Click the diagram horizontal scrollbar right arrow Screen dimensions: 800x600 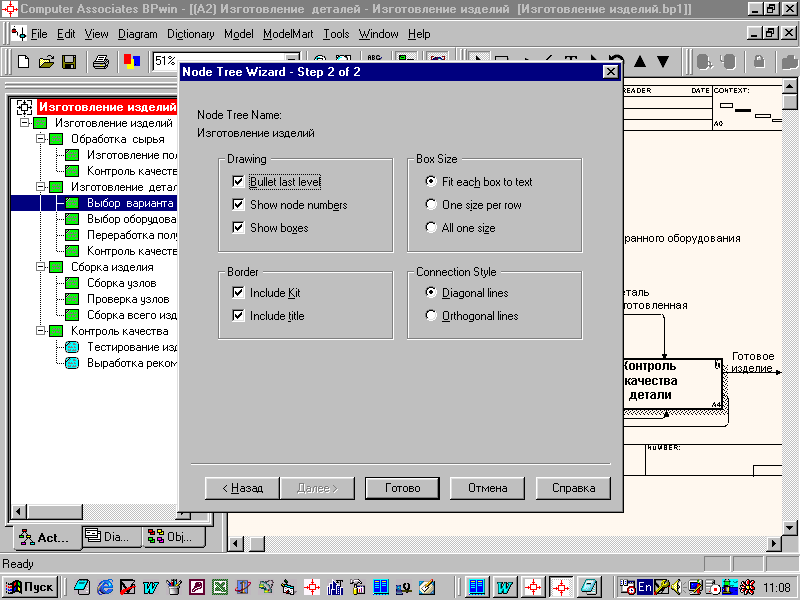click(x=773, y=543)
